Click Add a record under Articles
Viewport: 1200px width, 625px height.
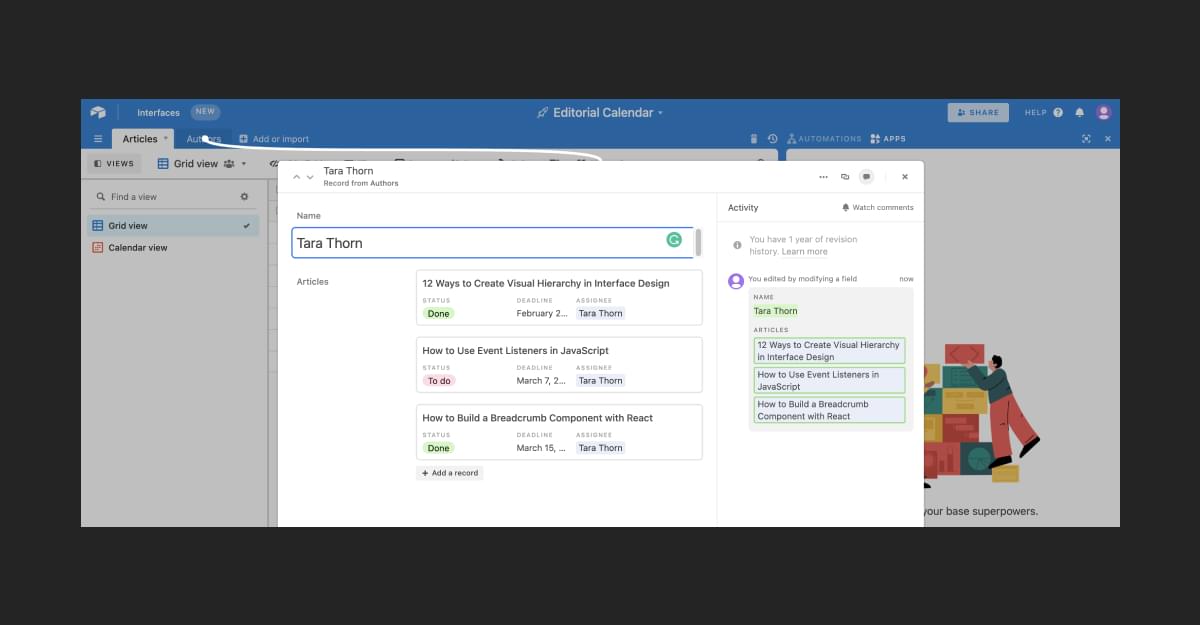tap(449, 473)
